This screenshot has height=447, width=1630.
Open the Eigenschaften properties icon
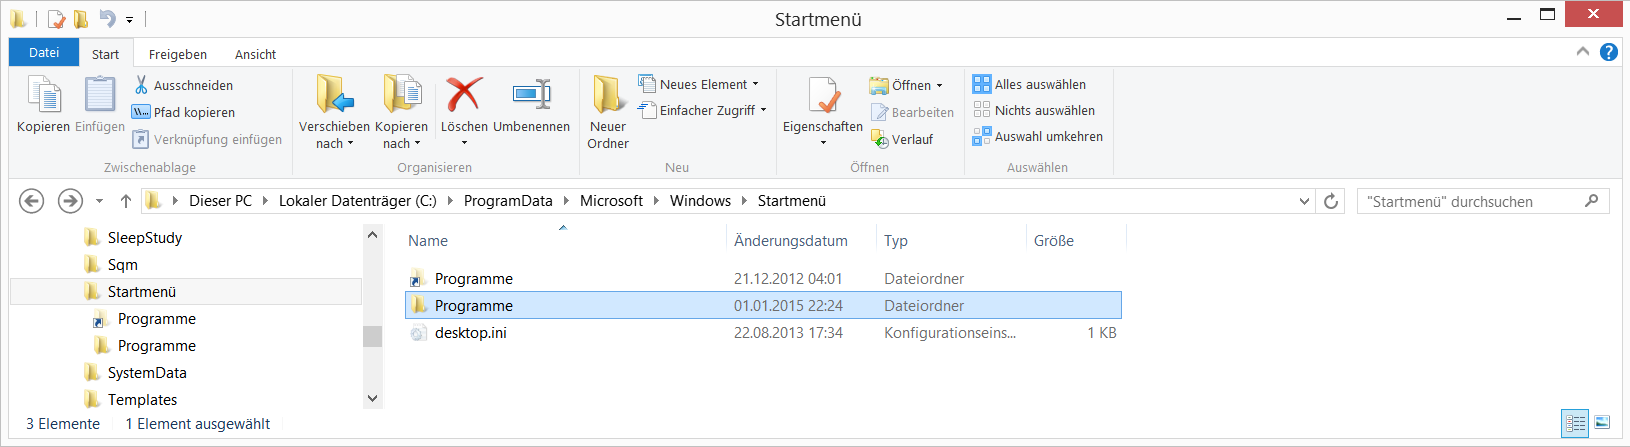click(x=823, y=96)
